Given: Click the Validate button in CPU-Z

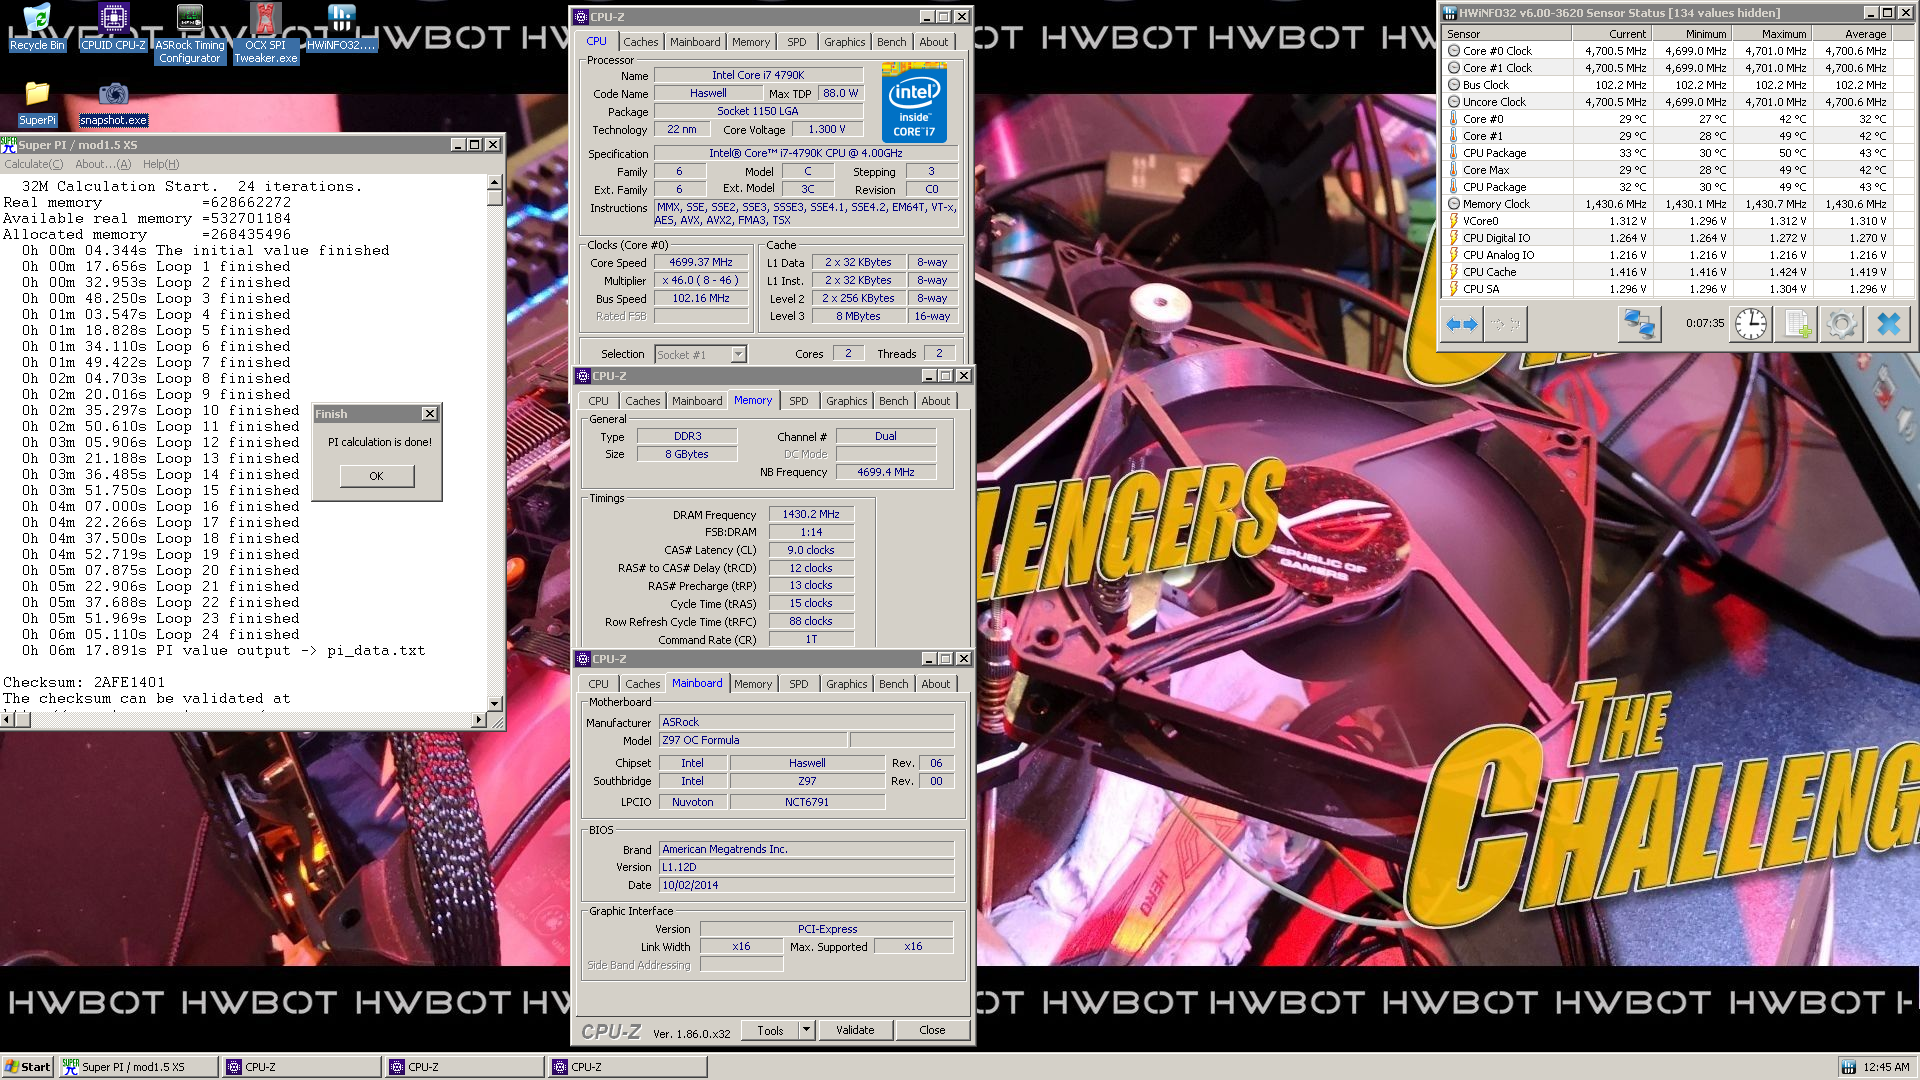Looking at the screenshot, I should pos(855,1030).
